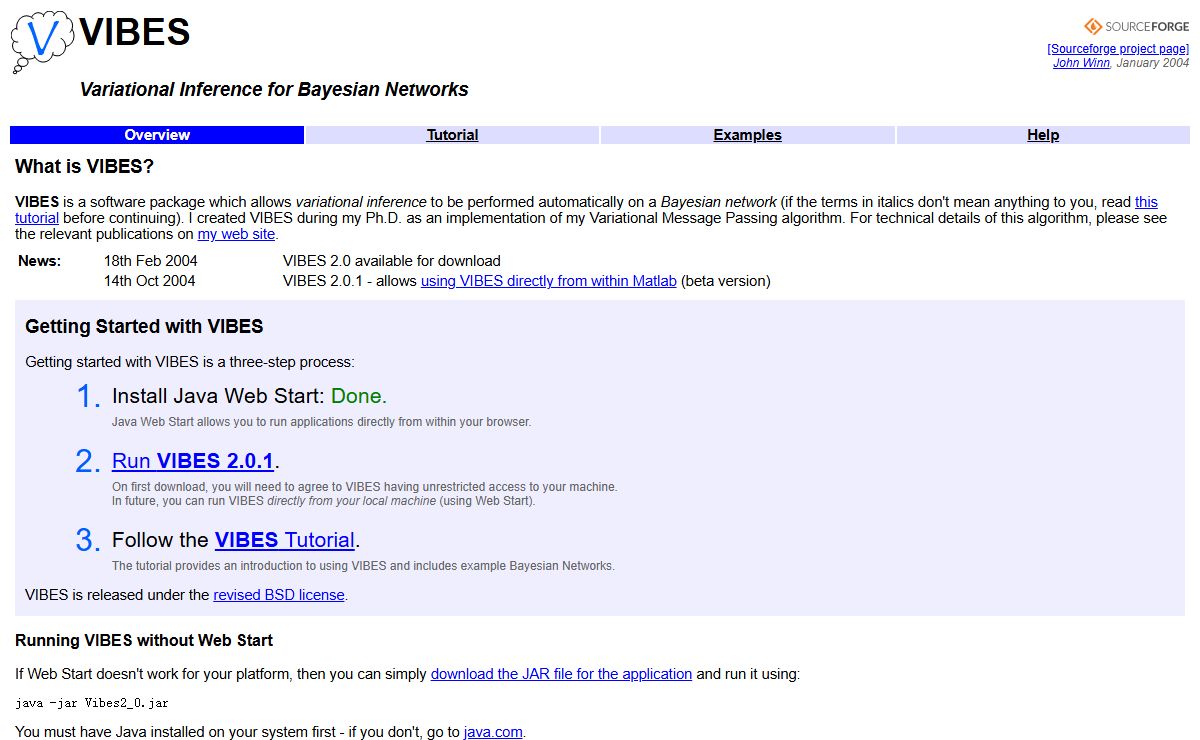The image size is (1200, 740).
Task: Open the 'my web site' link
Action: point(236,234)
